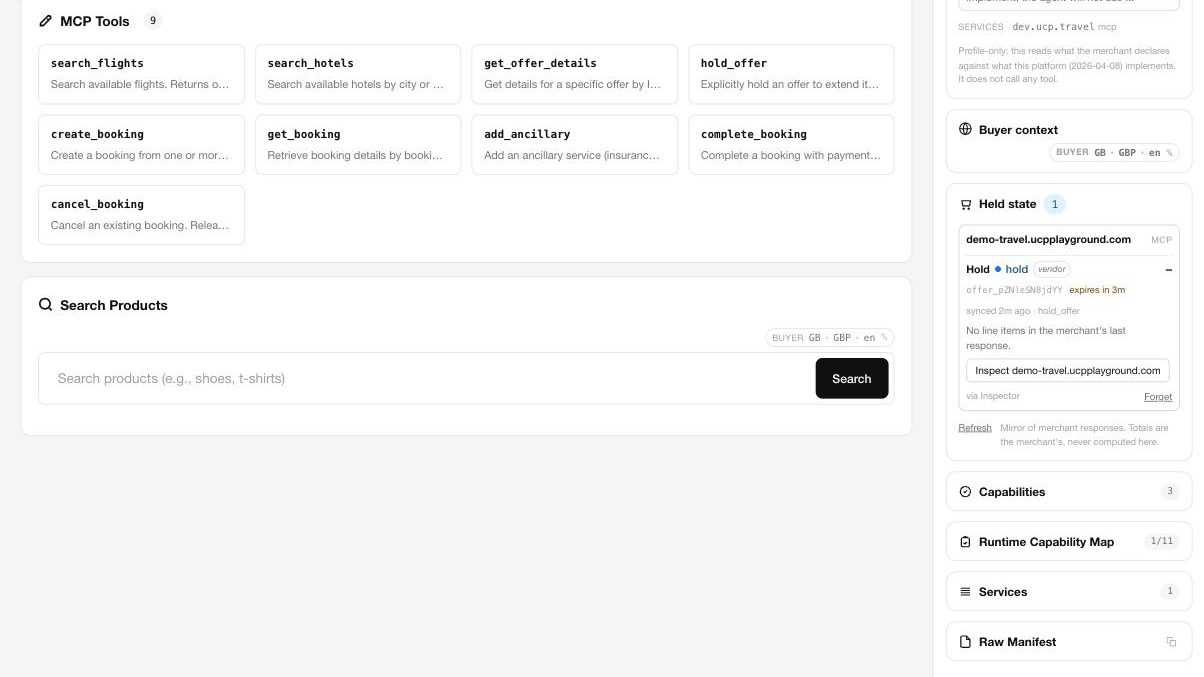Open the search_hotels tool card
Screen dimensions: 1204x677
pyautogui.click(x=358, y=74)
